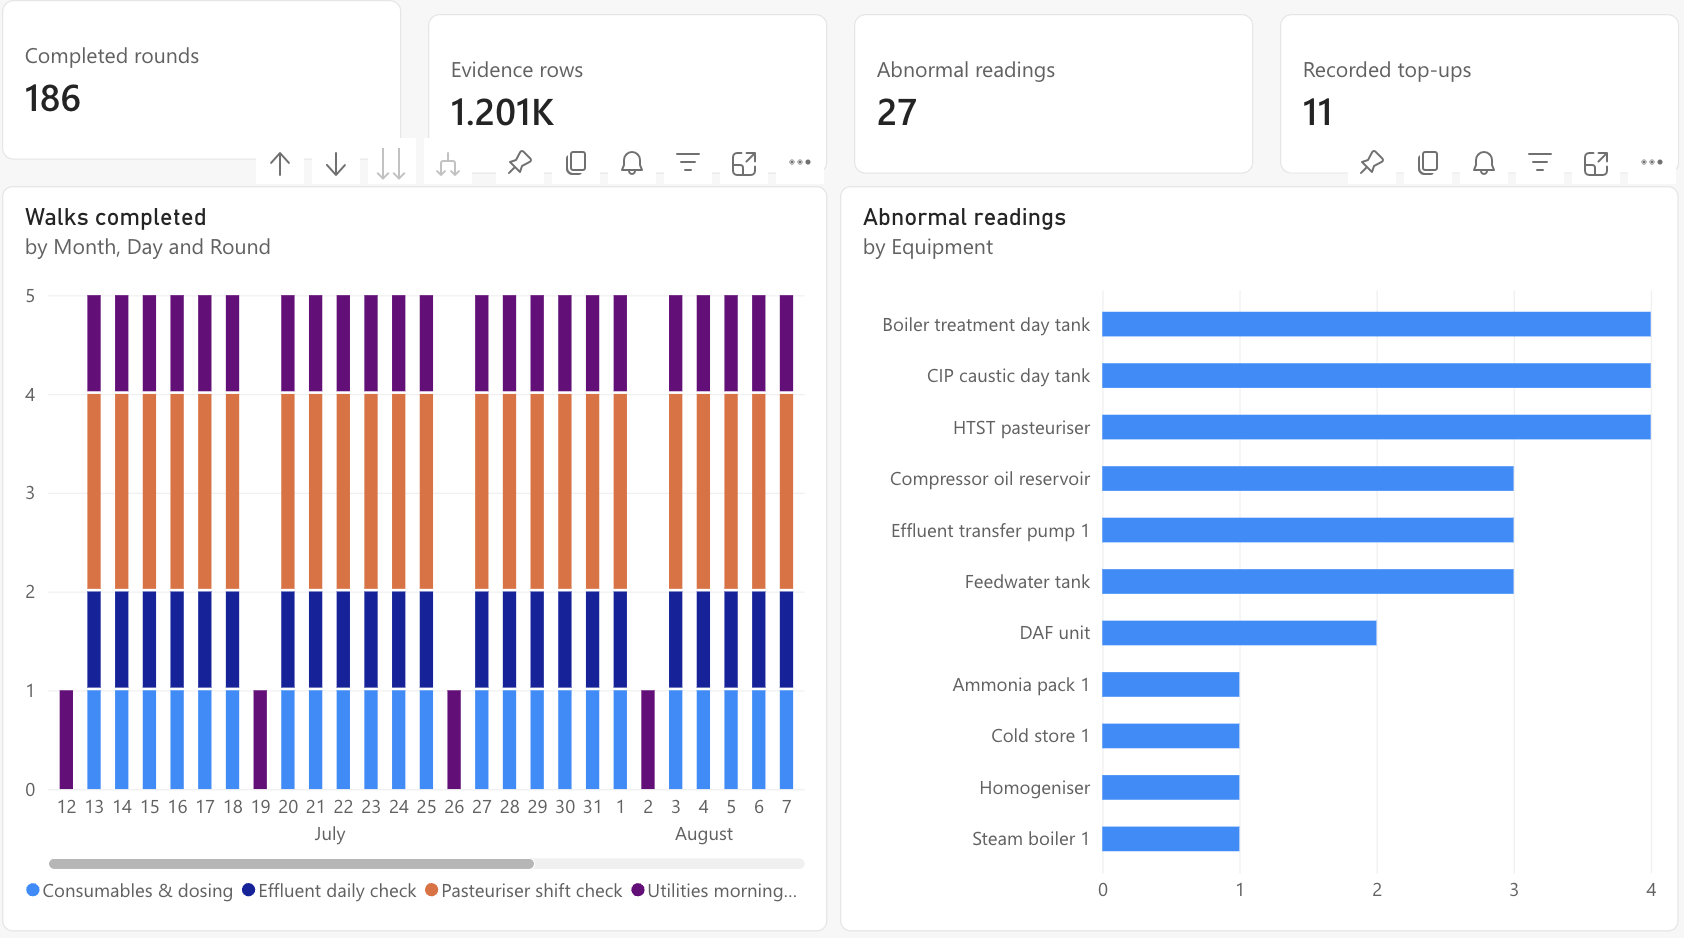Select the Feedwater tank bar
The height and width of the screenshot is (938, 1684).
1308,581
